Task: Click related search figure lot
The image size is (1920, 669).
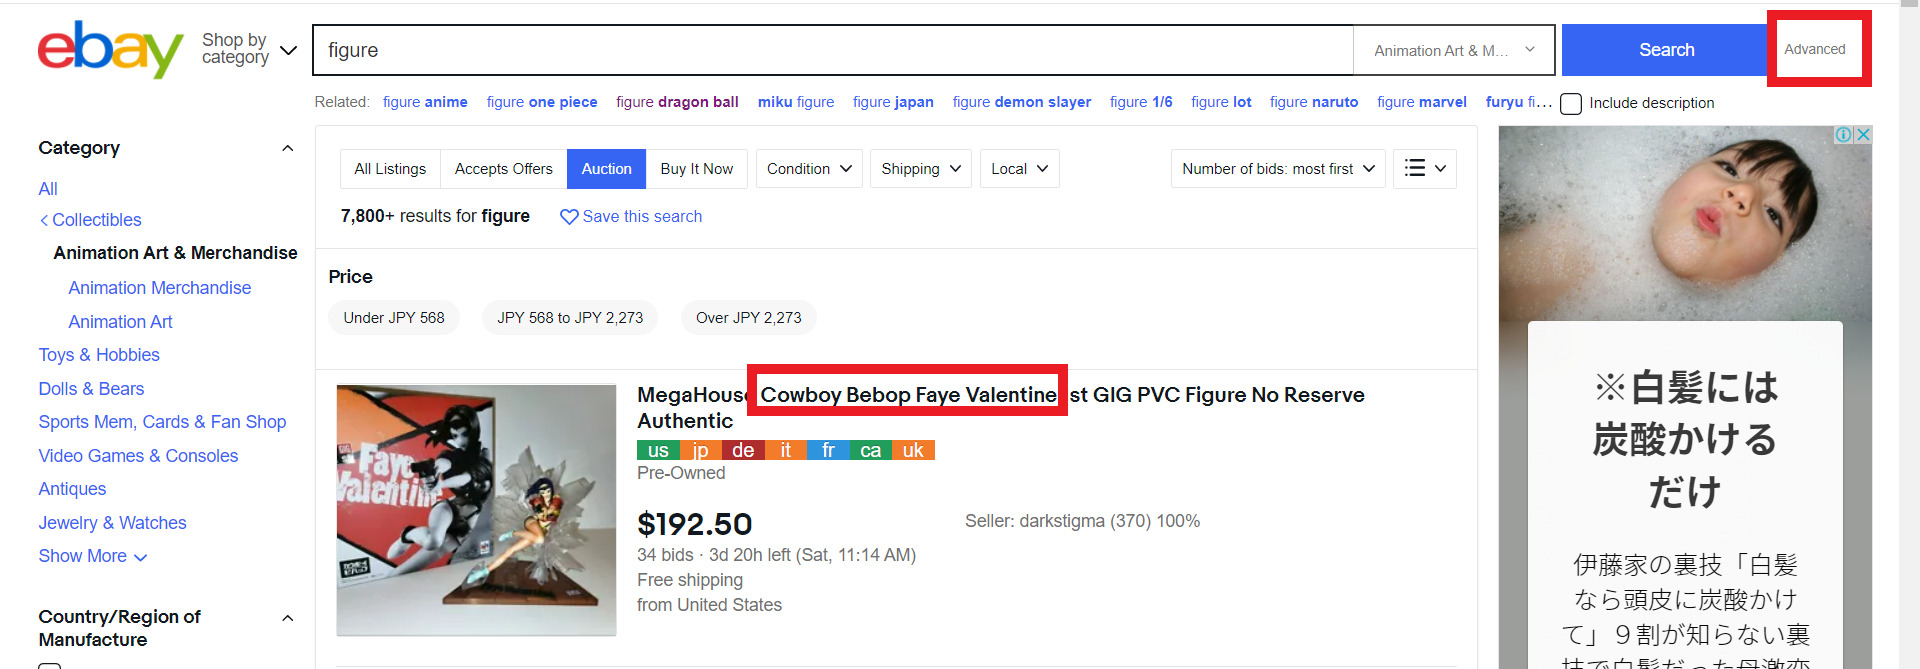Action: click(x=1221, y=102)
